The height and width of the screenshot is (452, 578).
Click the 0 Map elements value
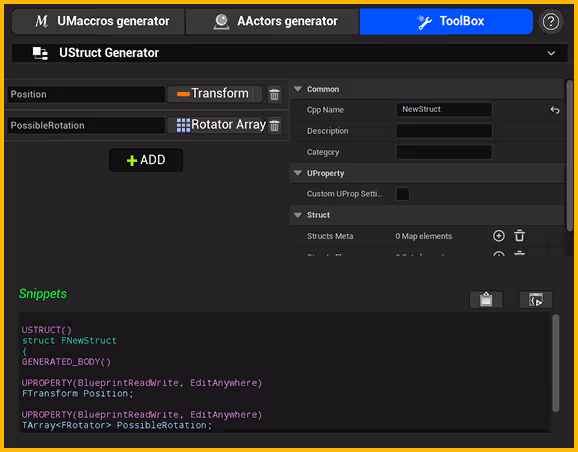[x=424, y=236]
